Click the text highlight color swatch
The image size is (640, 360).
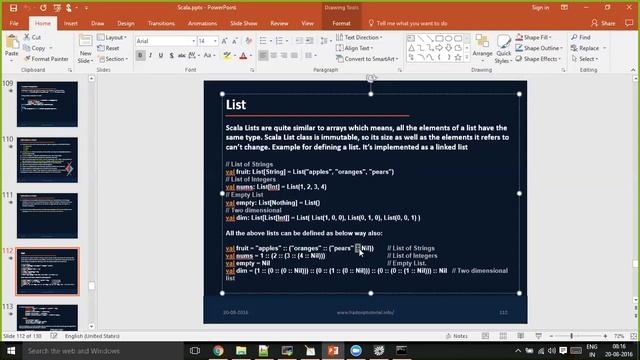point(227,56)
